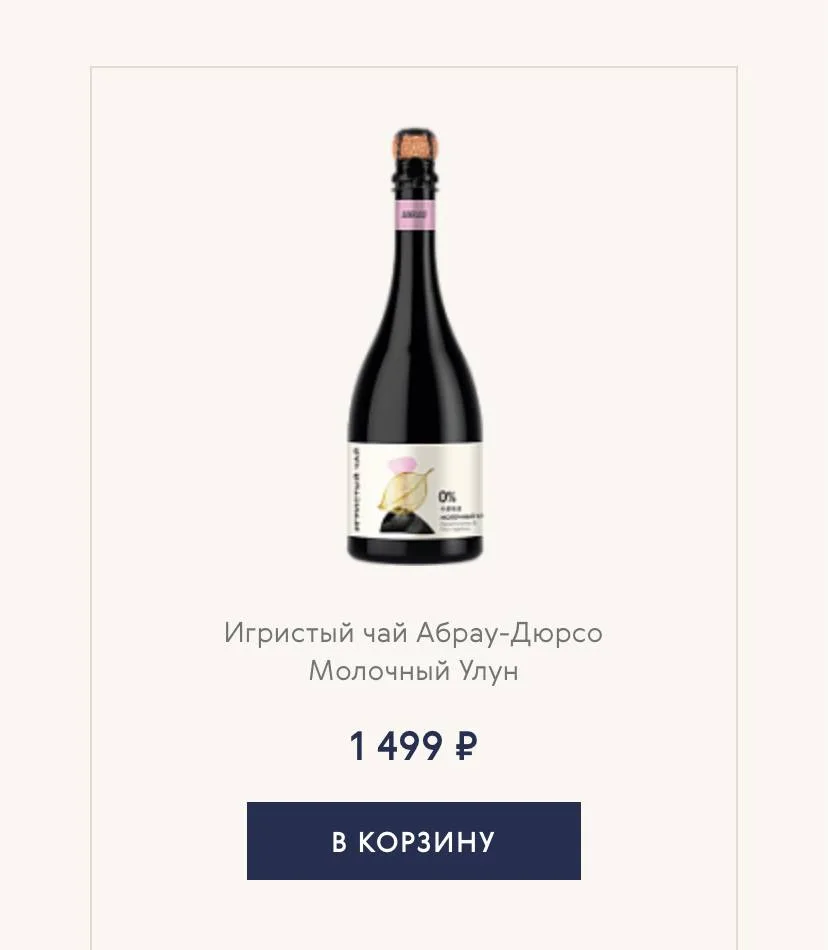Add the sparkling tea to cart with В КОРЗИНУ

click(x=414, y=841)
